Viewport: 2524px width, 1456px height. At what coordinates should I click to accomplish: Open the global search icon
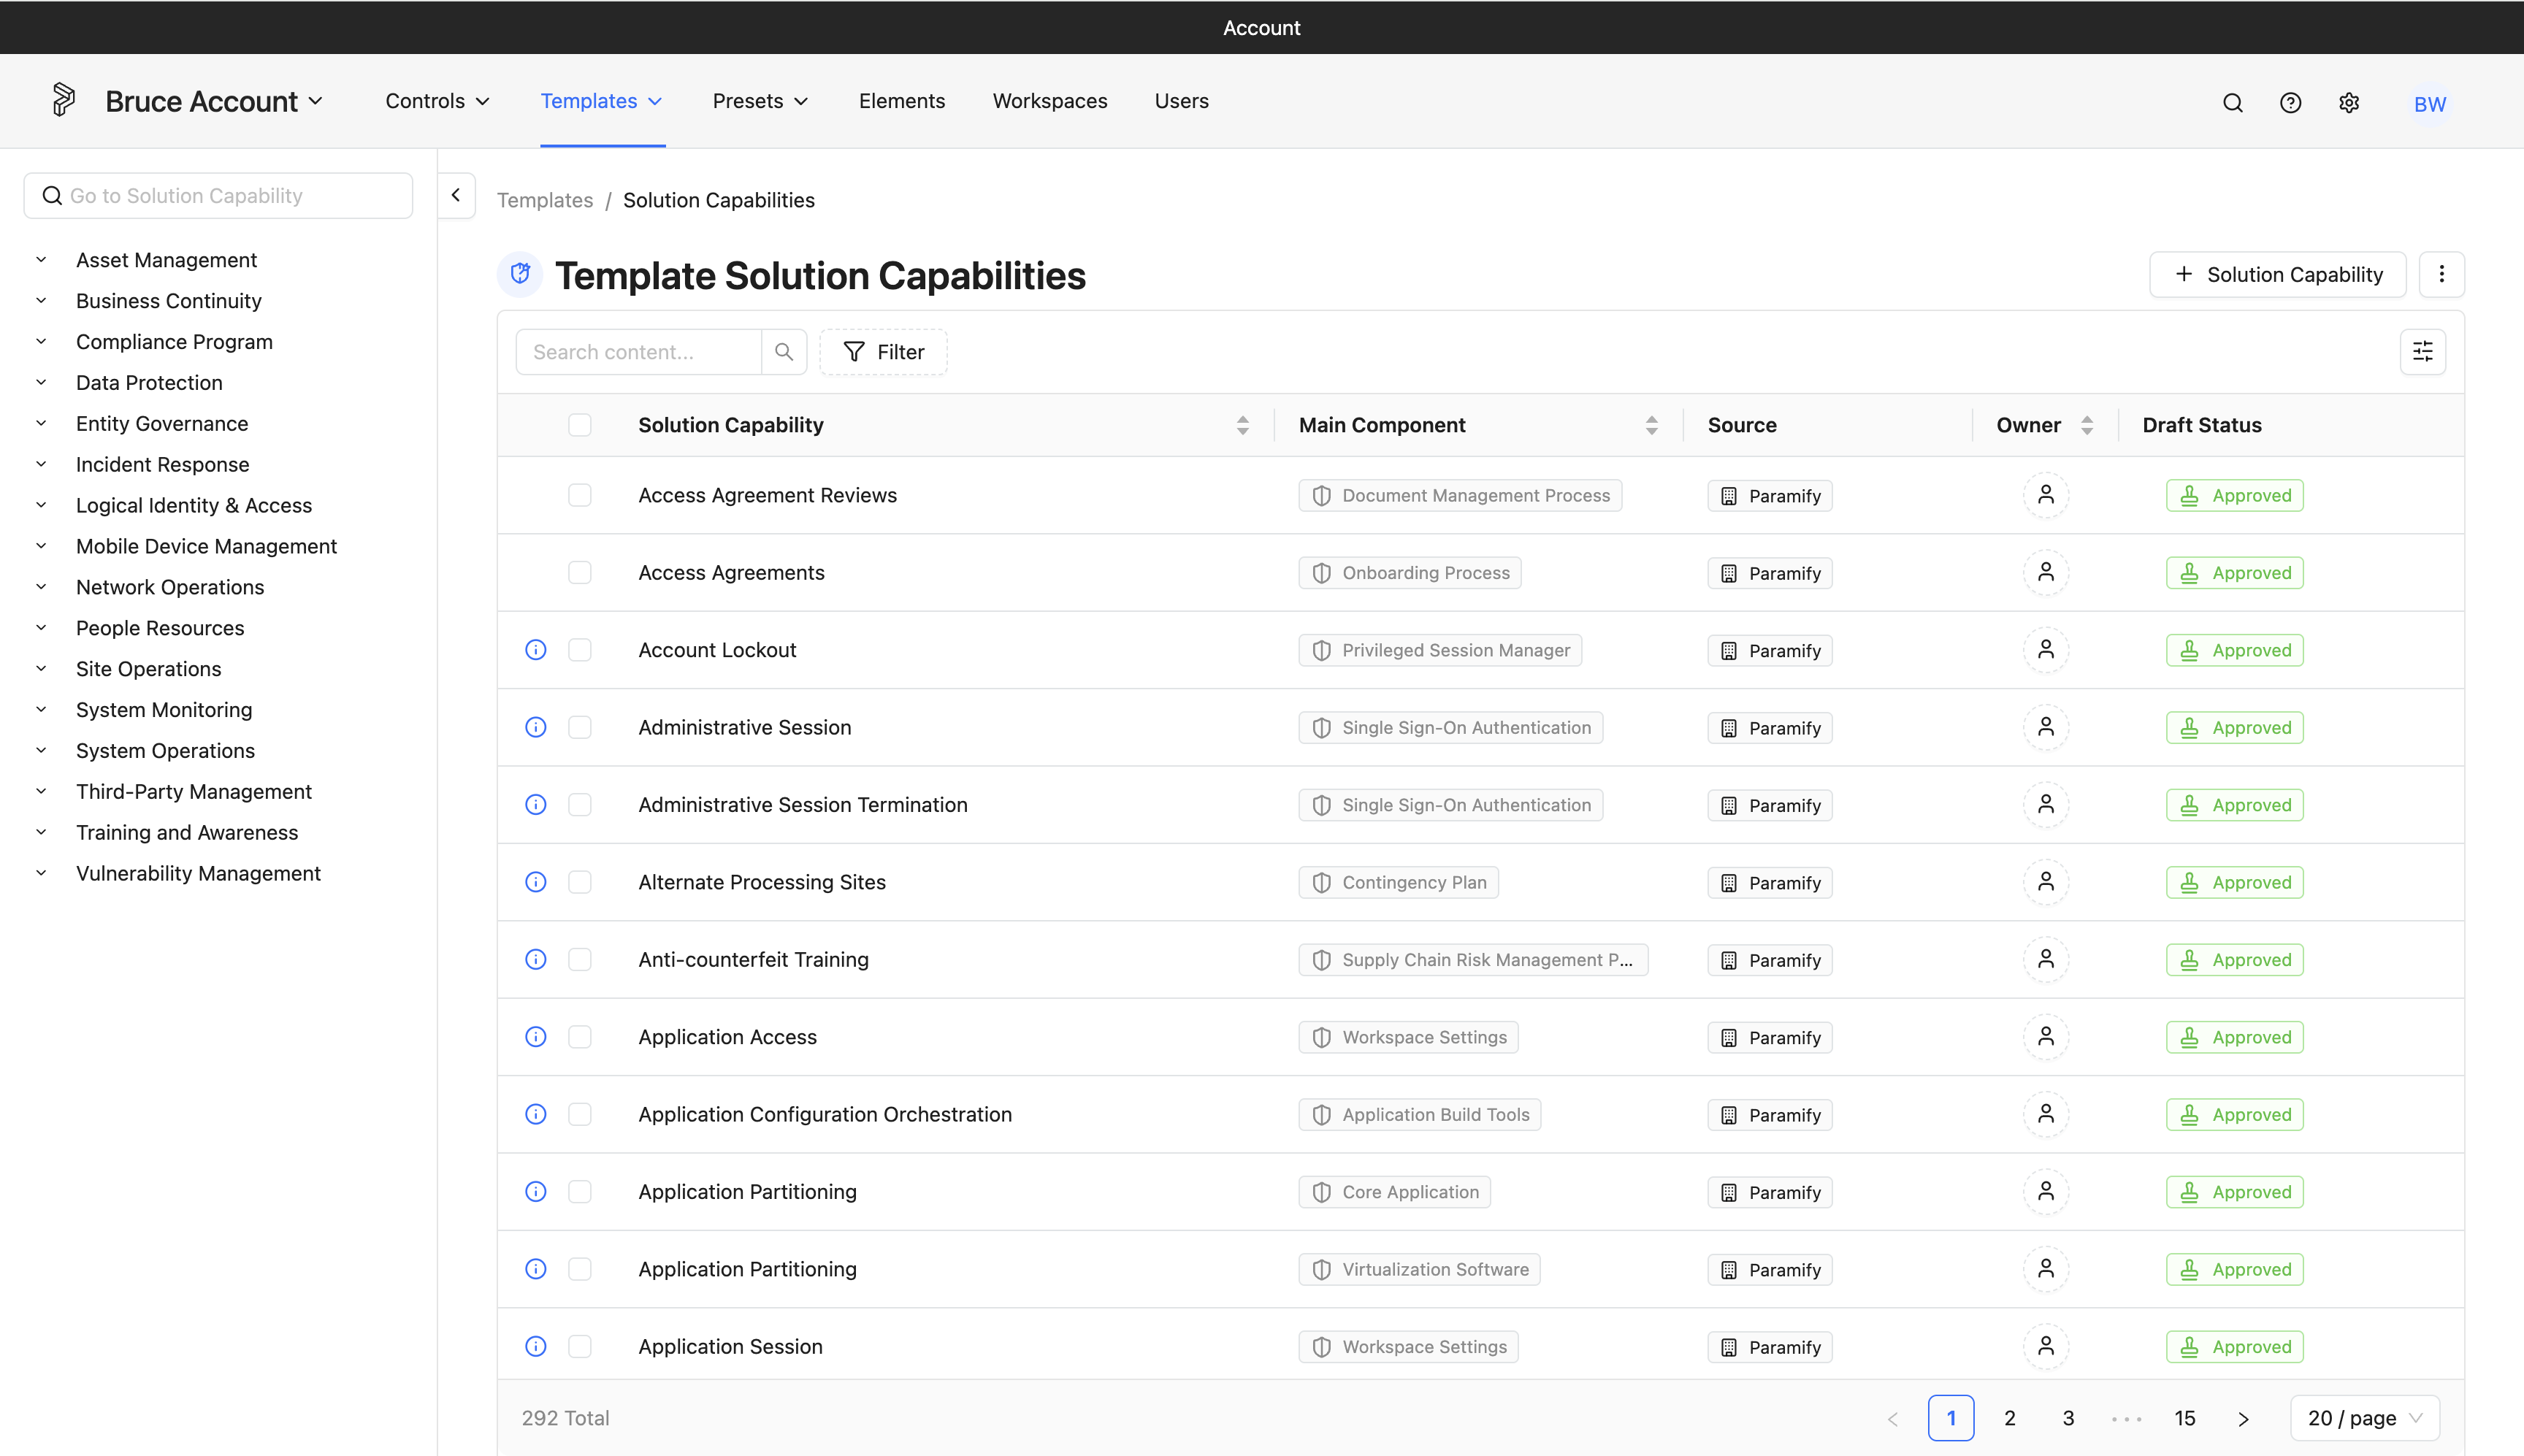(2232, 103)
